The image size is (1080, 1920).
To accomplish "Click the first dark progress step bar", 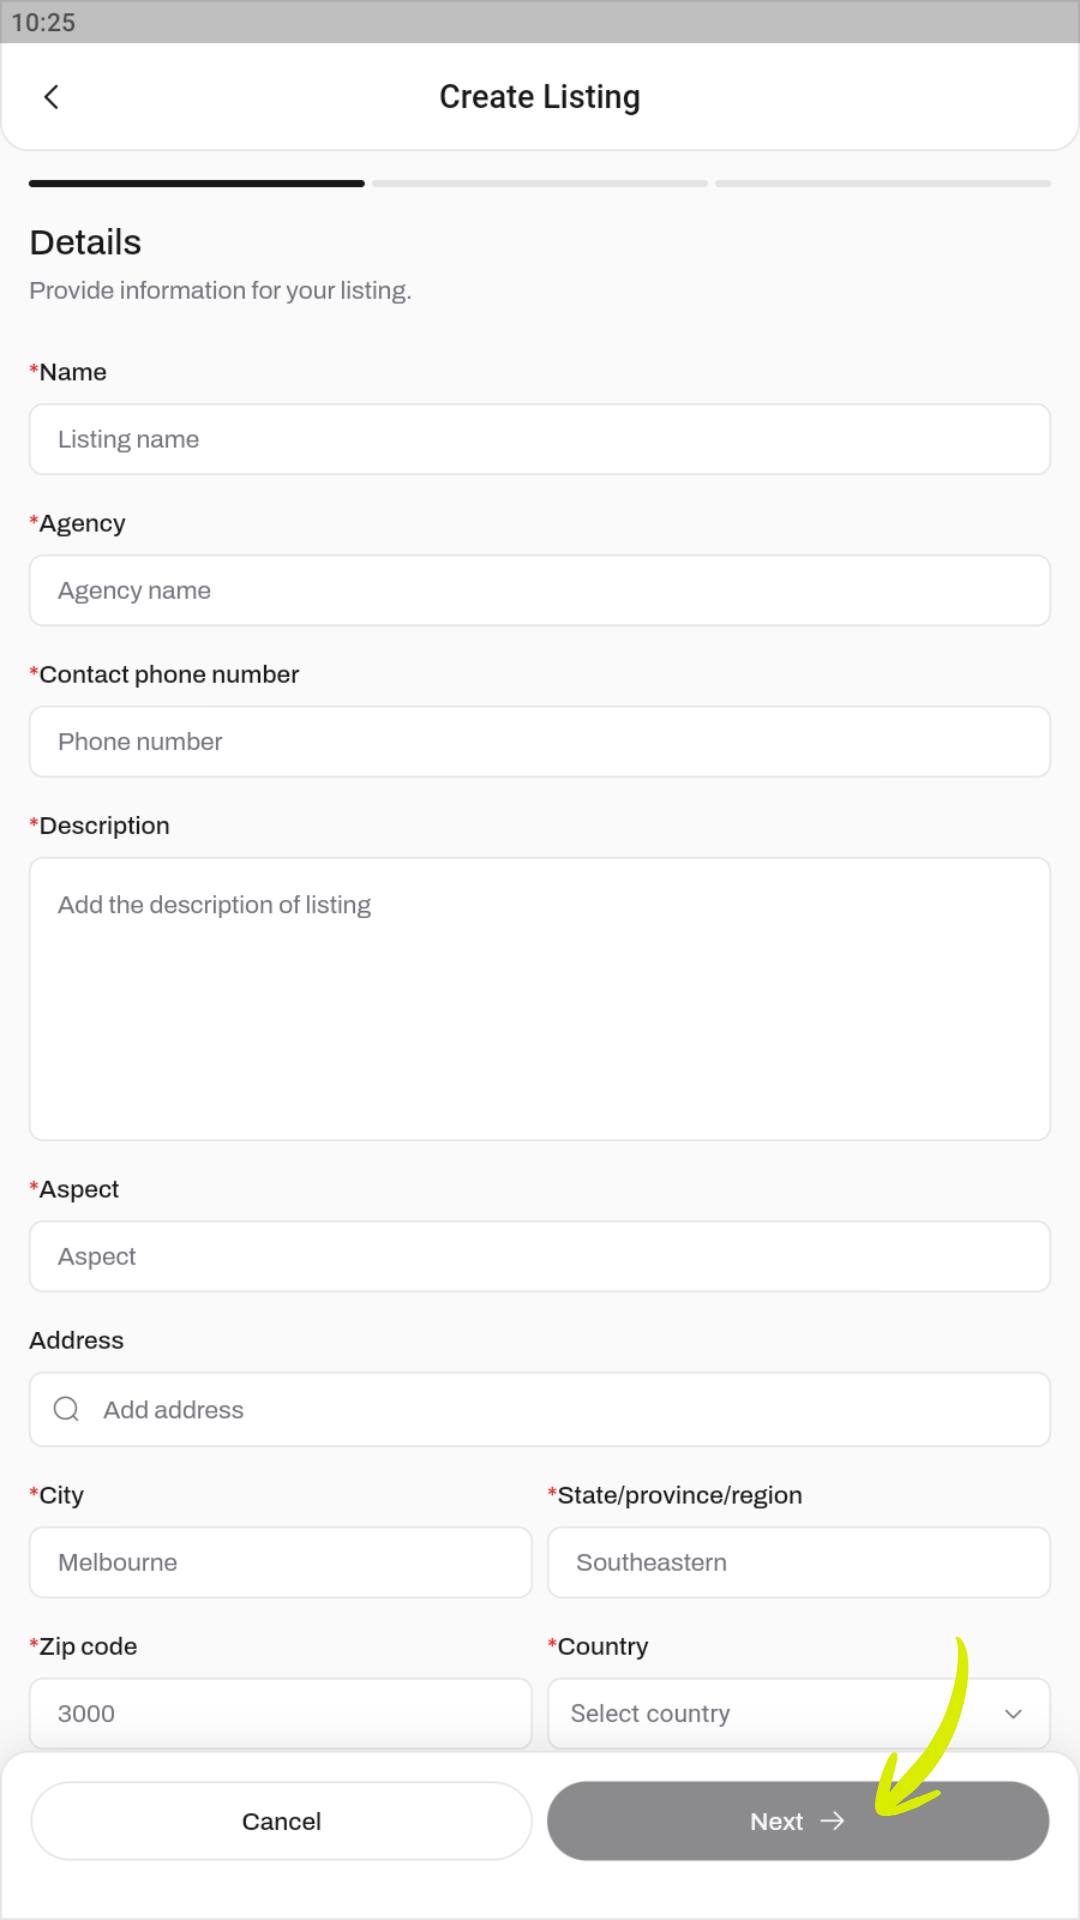I will [x=197, y=184].
